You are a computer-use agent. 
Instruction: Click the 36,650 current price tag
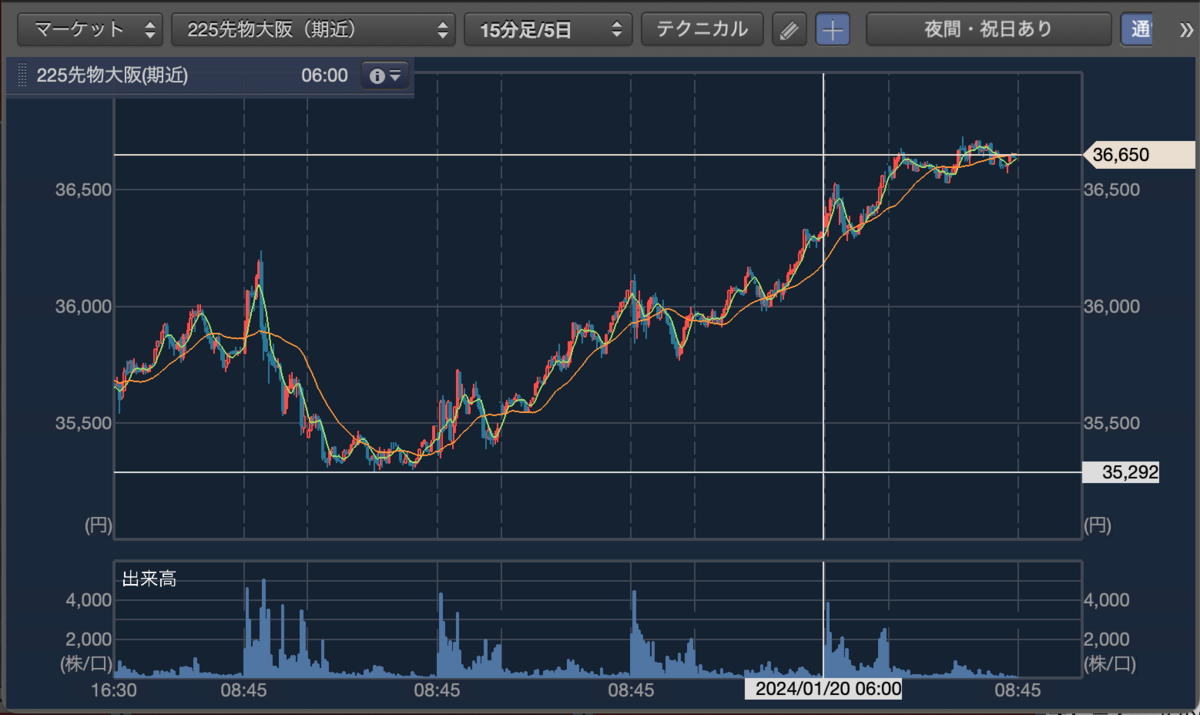pyautogui.click(x=1139, y=155)
